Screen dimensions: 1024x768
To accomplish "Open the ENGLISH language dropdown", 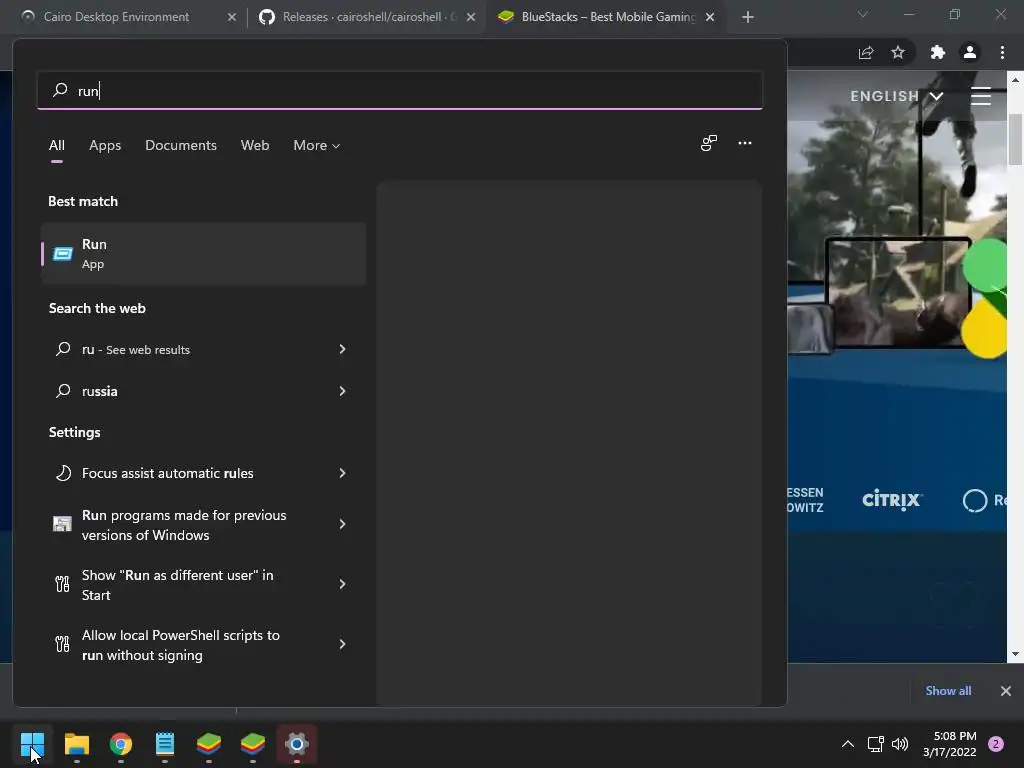I will click(897, 96).
